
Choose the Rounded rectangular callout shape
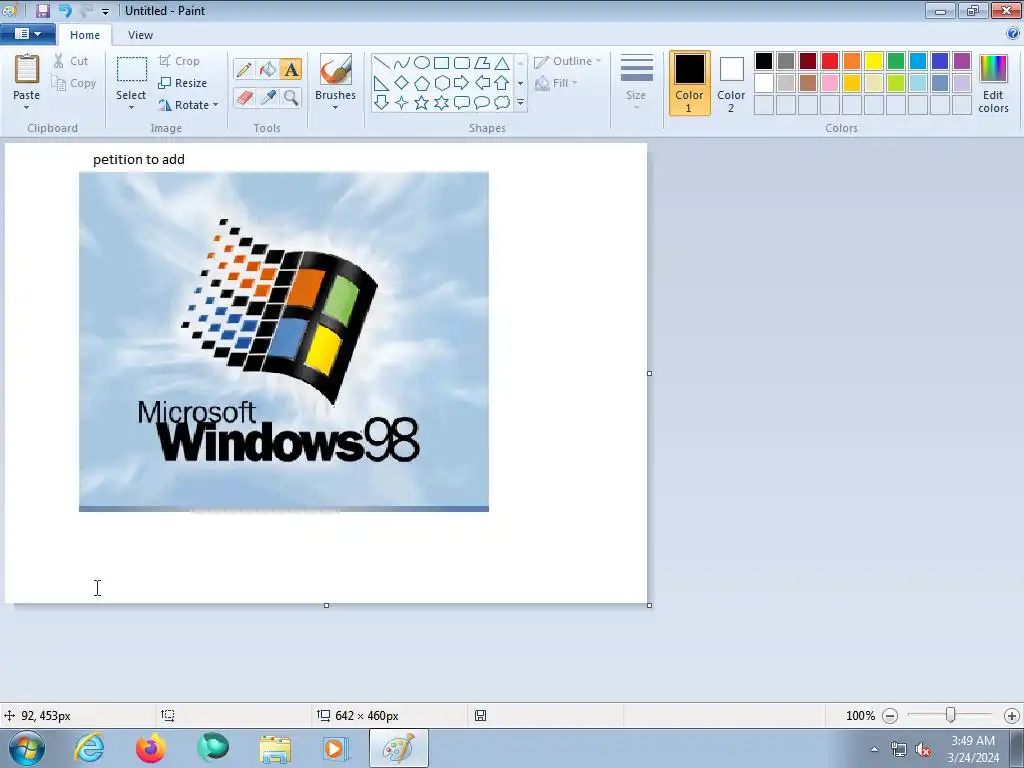462,103
